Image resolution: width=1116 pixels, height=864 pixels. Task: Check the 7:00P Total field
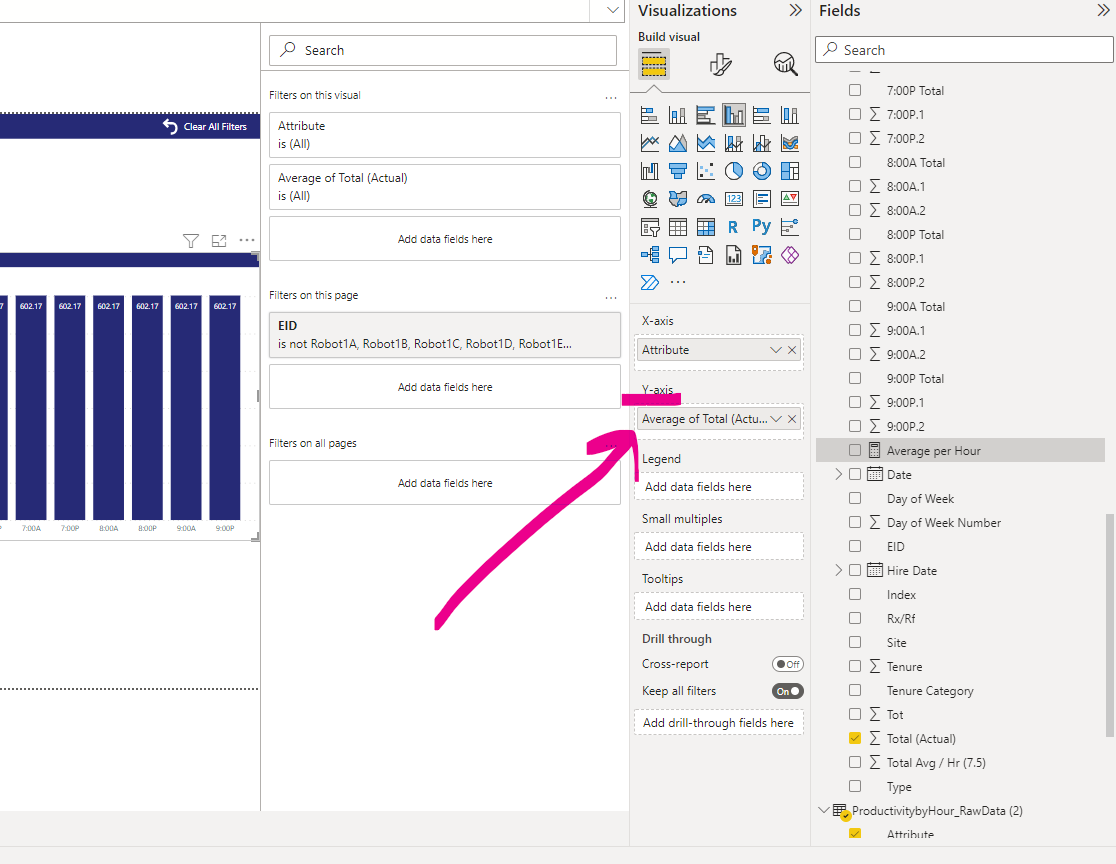(x=855, y=90)
